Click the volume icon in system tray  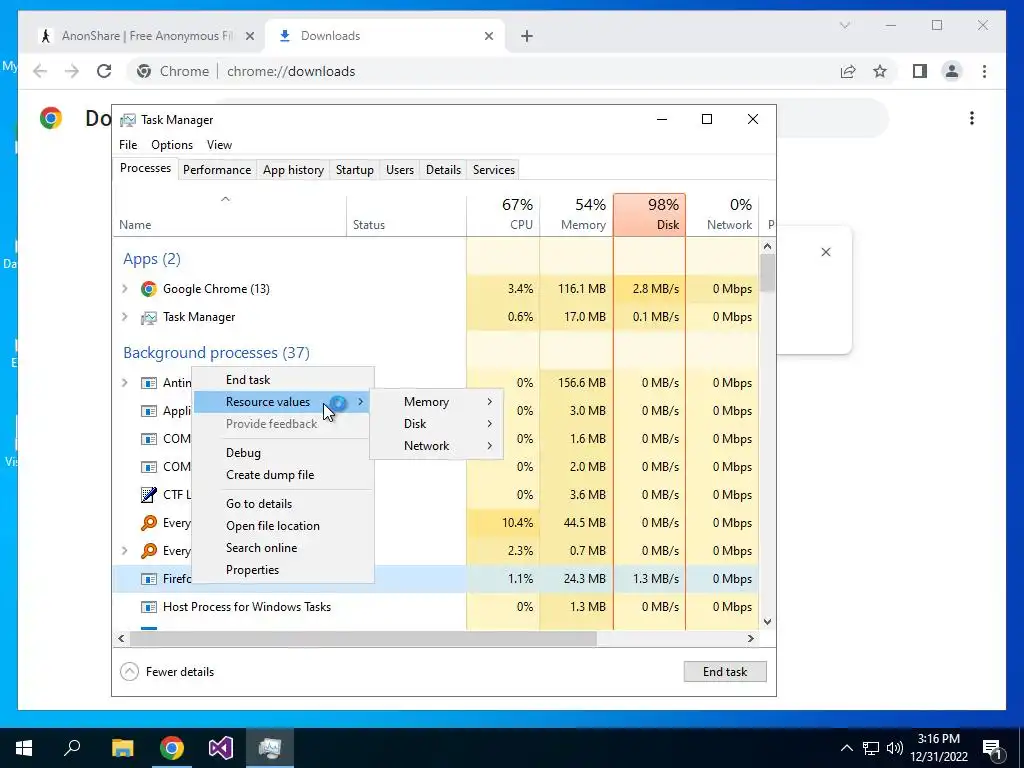tap(894, 748)
